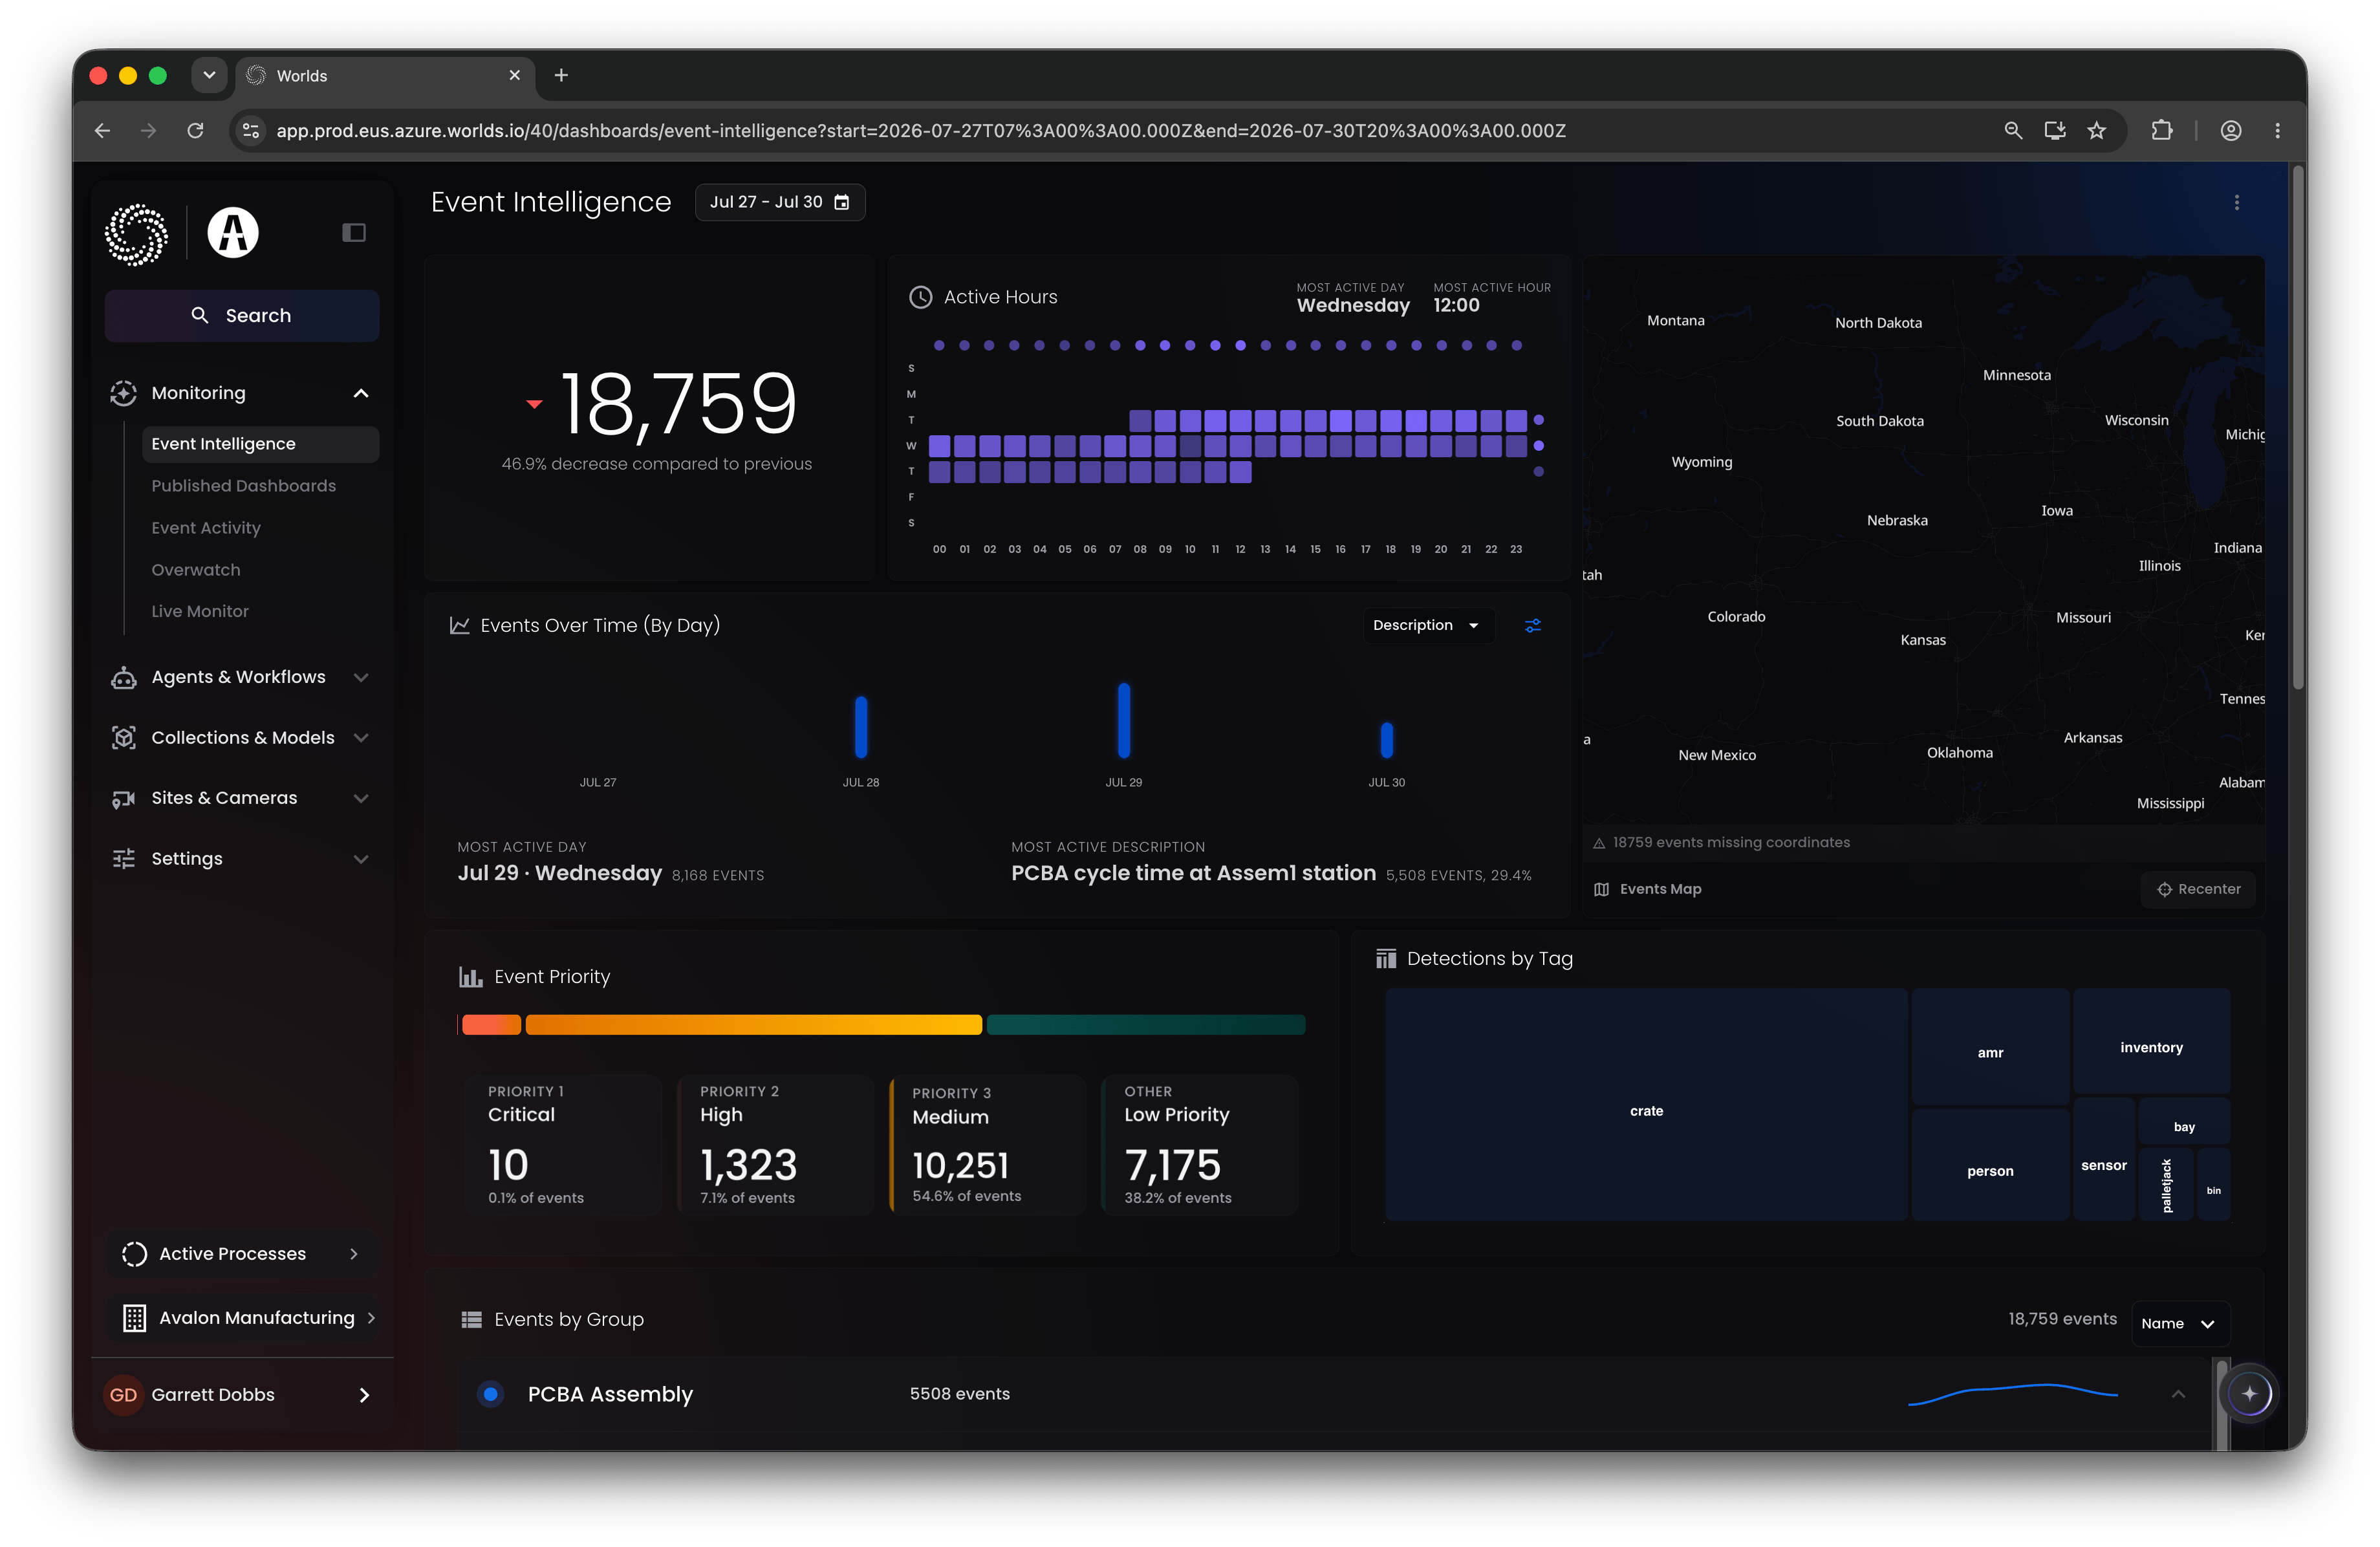Expand Collections & Models chevron
The image size is (2380, 1547).
click(x=361, y=738)
